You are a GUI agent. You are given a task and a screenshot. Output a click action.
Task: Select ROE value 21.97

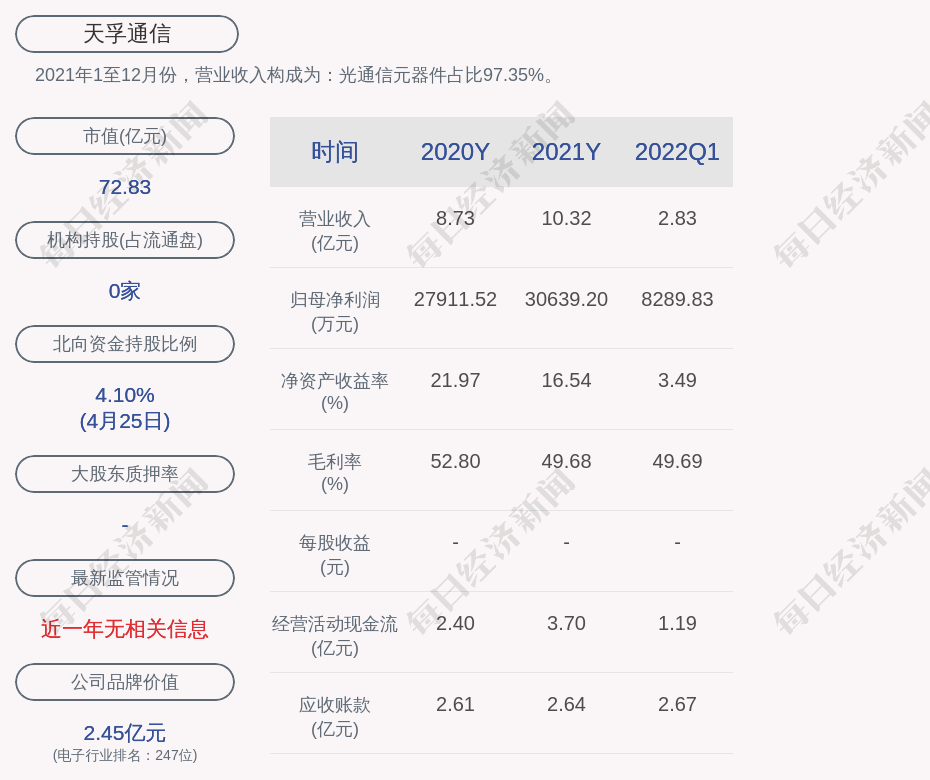456,380
